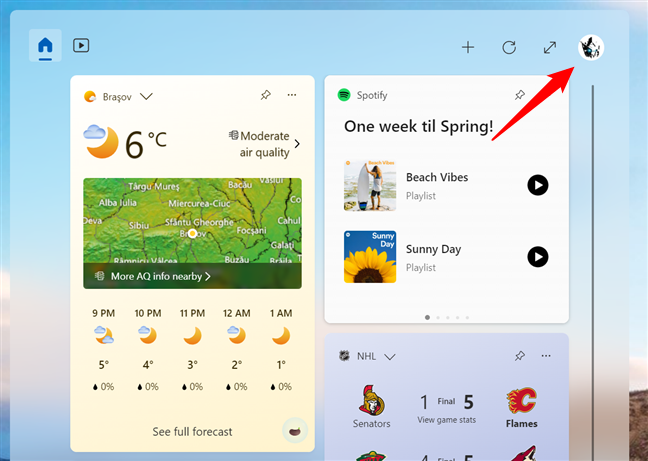Viewport: 648px width, 461px height.
Task: Click the NHL league logo icon
Action: pos(344,356)
